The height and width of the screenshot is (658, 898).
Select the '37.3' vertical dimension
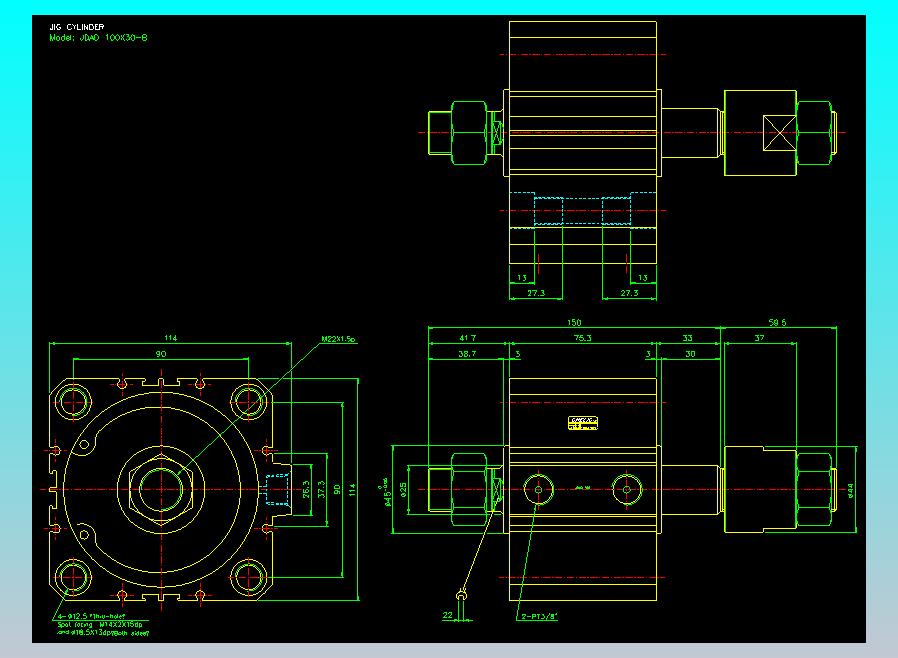pos(321,489)
